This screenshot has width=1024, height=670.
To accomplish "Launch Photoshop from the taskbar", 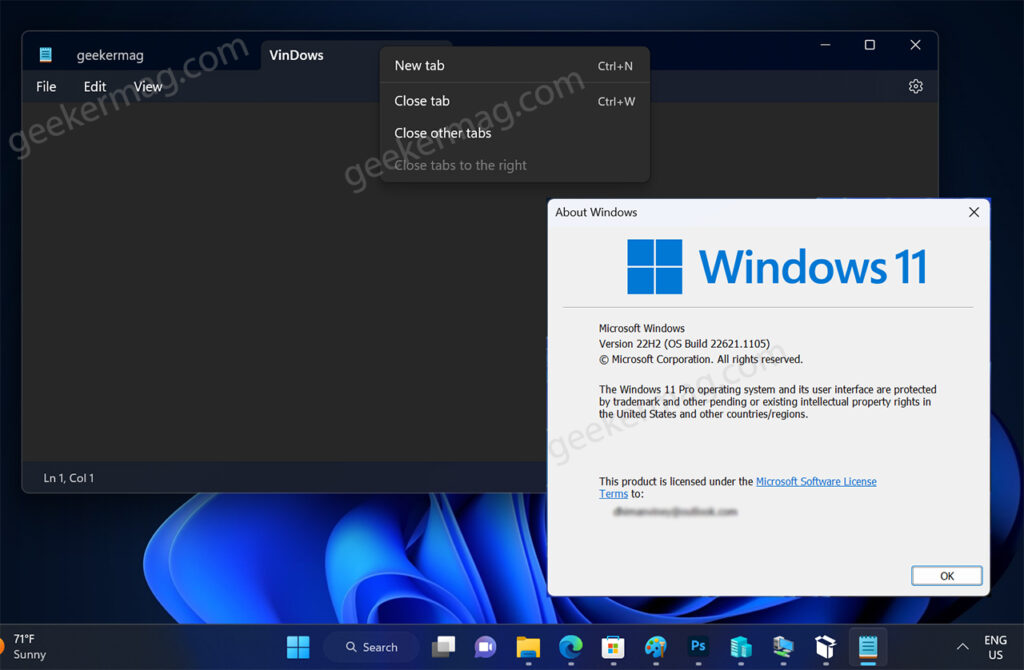I will click(x=697, y=646).
